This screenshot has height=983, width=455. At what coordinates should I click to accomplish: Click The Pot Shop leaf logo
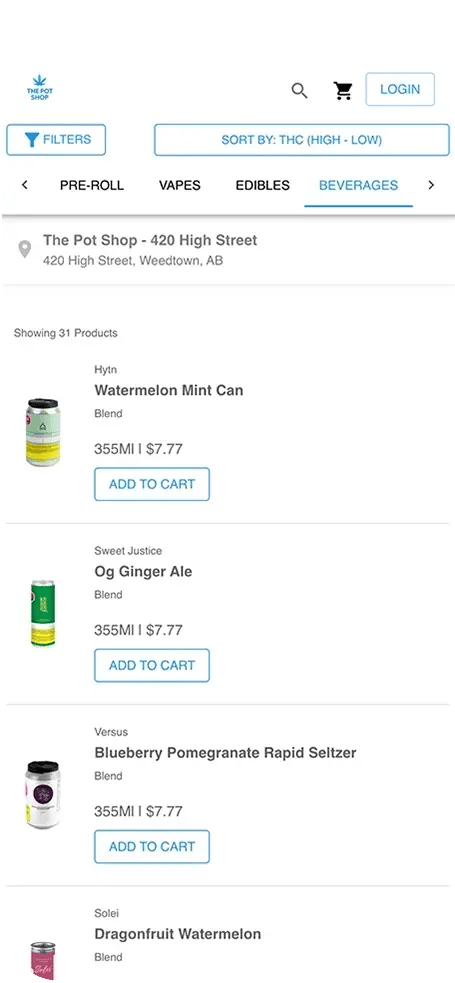(x=39, y=88)
